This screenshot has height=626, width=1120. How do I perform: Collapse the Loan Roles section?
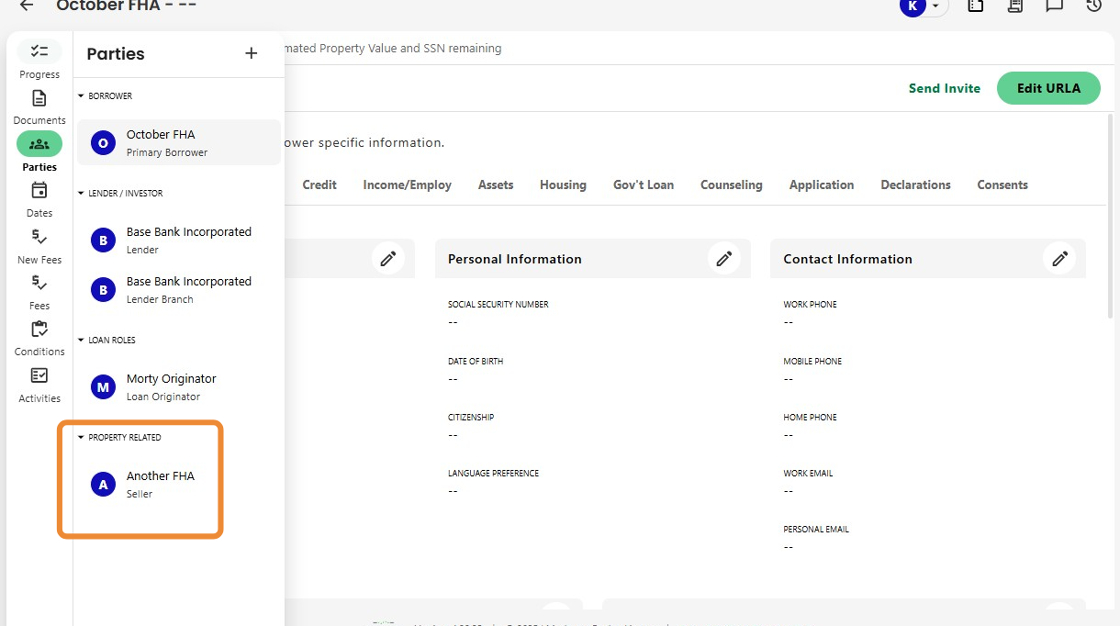pos(81,341)
